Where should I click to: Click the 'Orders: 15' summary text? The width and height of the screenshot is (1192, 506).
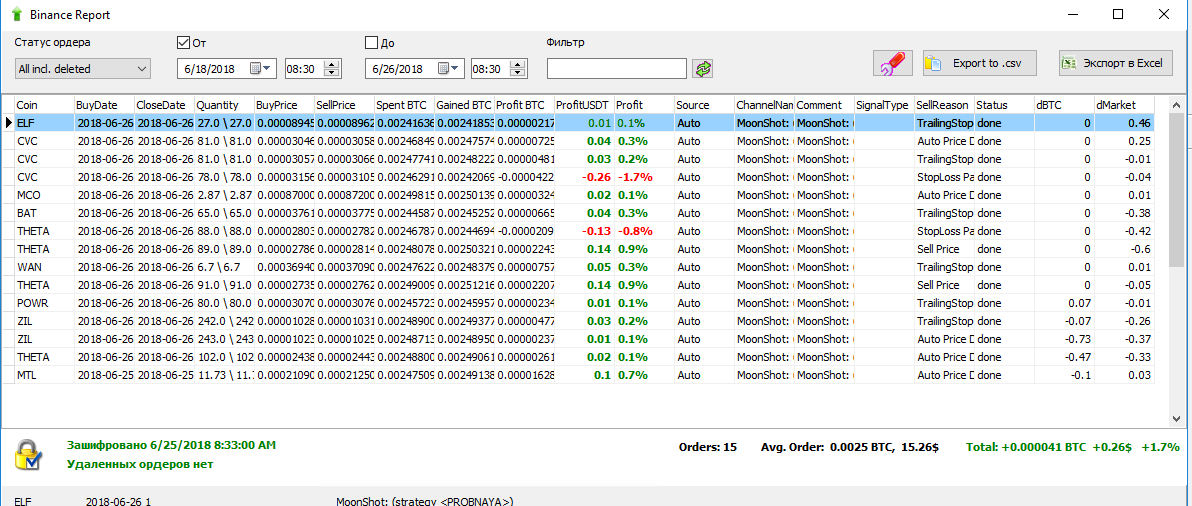click(707, 447)
